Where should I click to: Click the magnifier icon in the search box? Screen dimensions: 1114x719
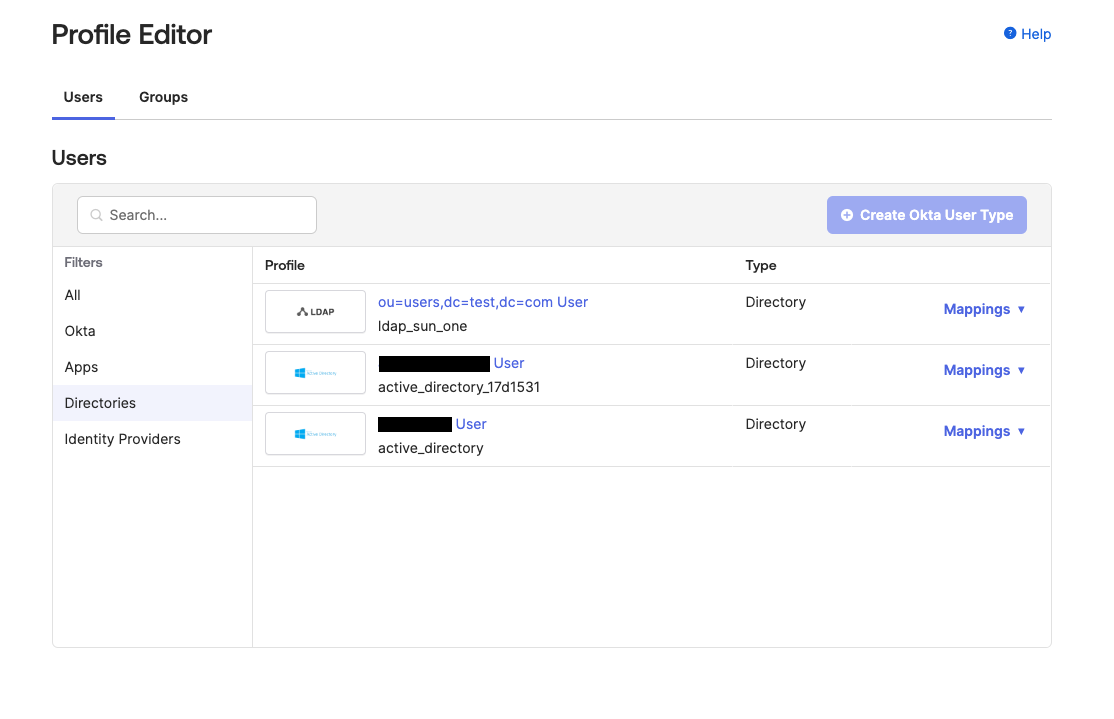click(x=95, y=215)
